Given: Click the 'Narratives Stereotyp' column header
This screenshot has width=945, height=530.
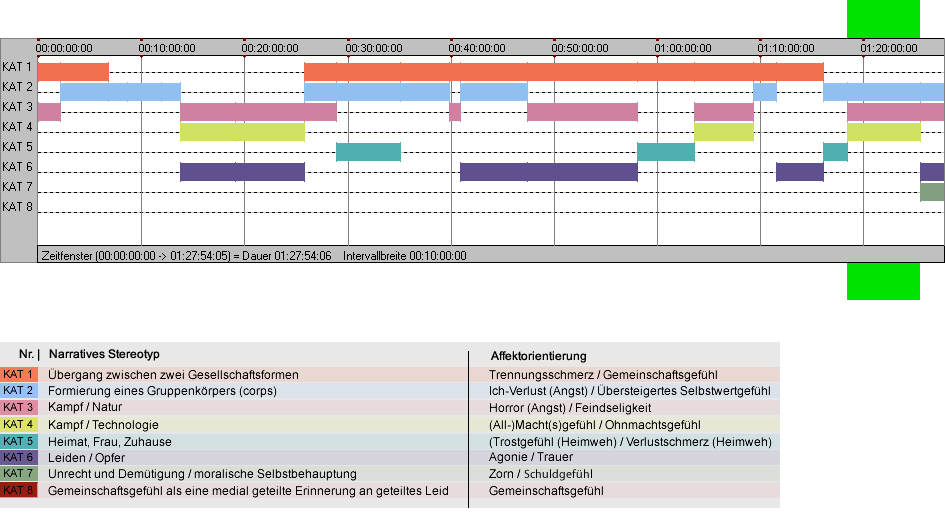Looking at the screenshot, I should (104, 355).
